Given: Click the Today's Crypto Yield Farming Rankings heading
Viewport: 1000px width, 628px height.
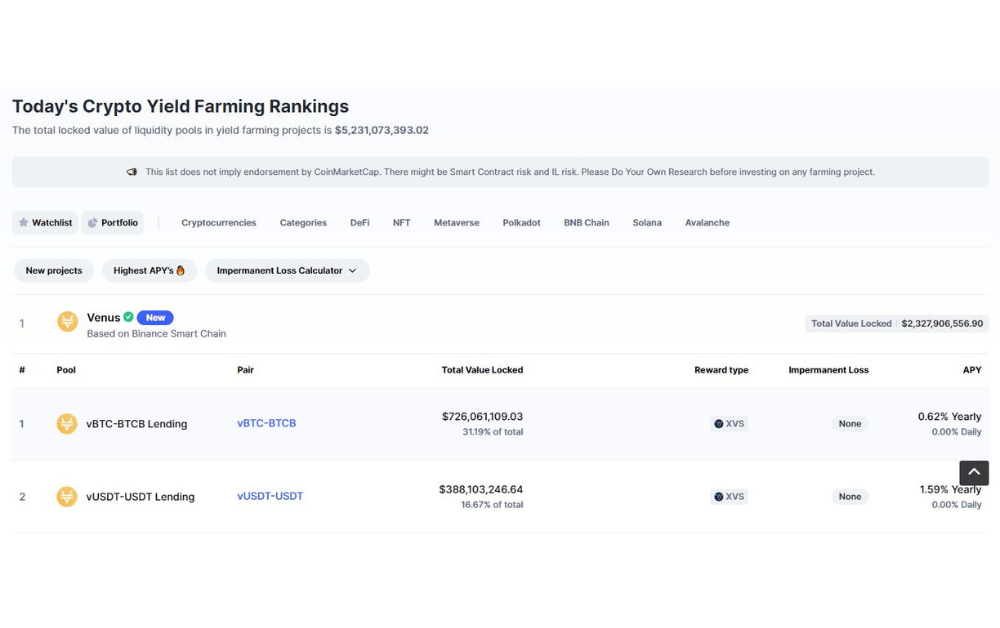Looking at the screenshot, I should click(x=180, y=106).
